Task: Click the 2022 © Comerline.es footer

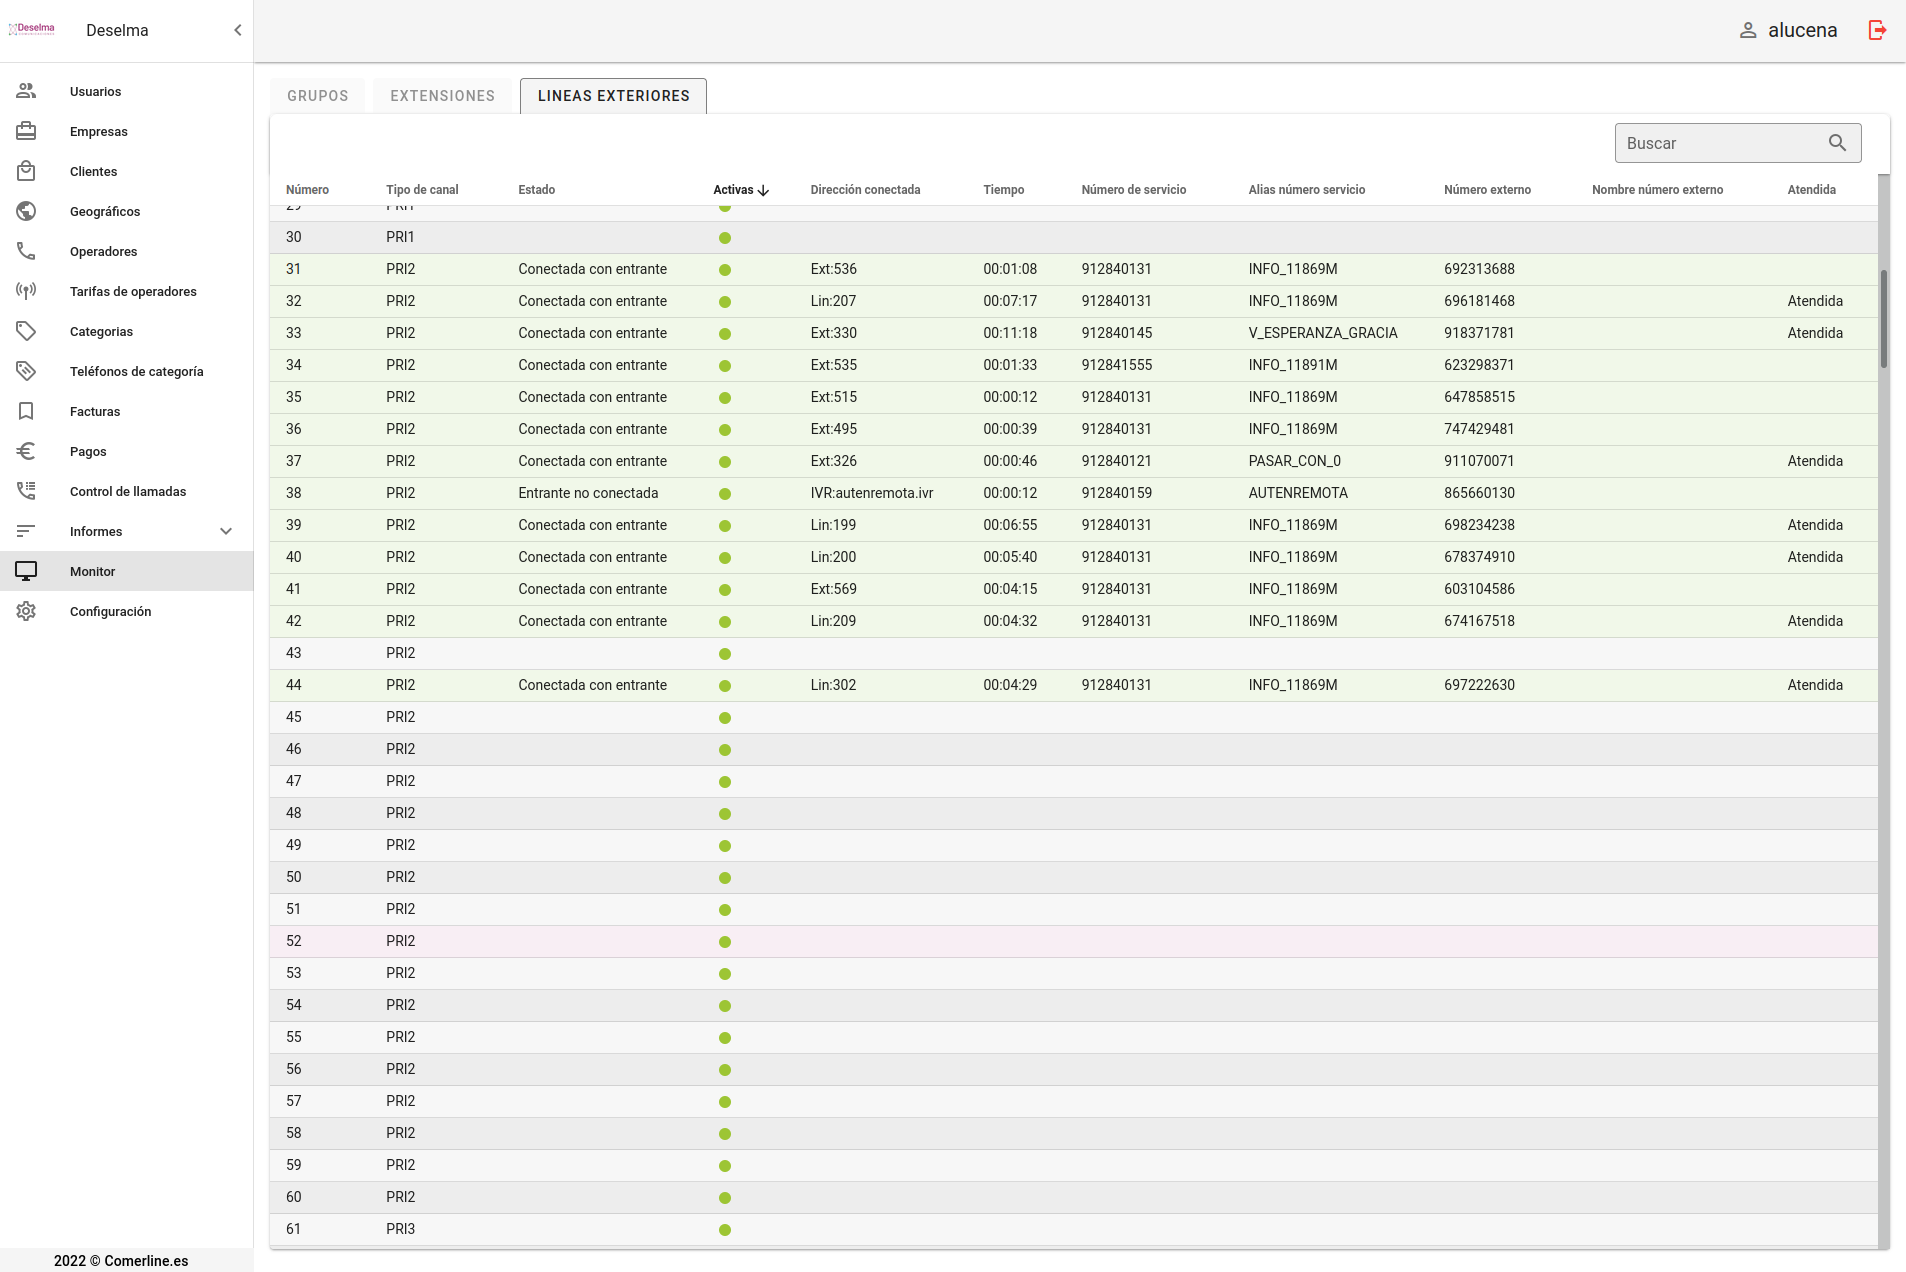Action: pyautogui.click(x=121, y=1261)
